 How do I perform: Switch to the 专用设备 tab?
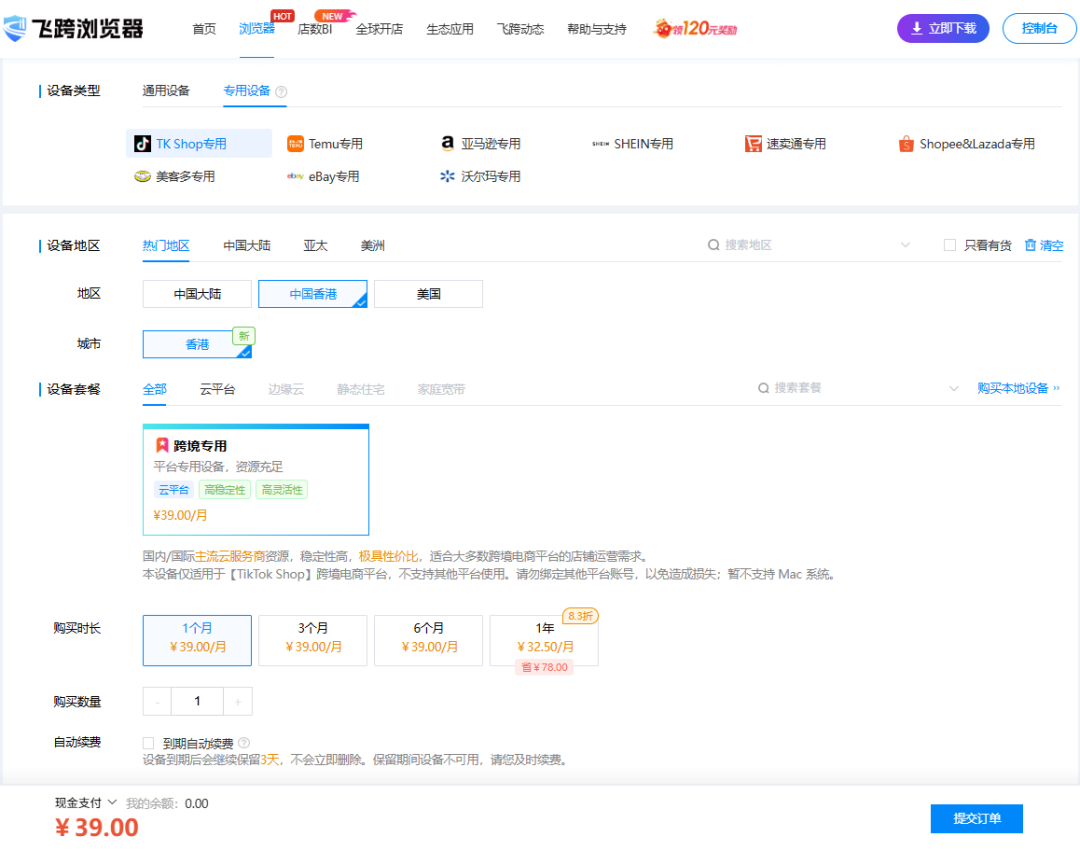pyautogui.click(x=247, y=91)
